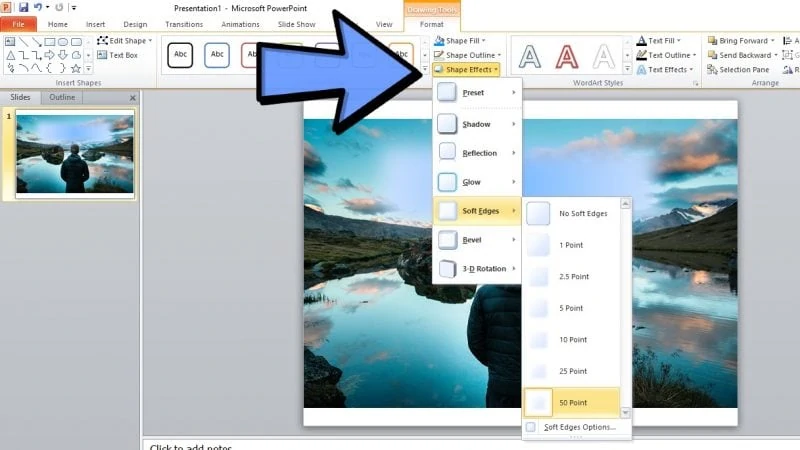800x450 pixels.
Task: Open the WordArt Styles dialog launcher
Action: pos(695,83)
